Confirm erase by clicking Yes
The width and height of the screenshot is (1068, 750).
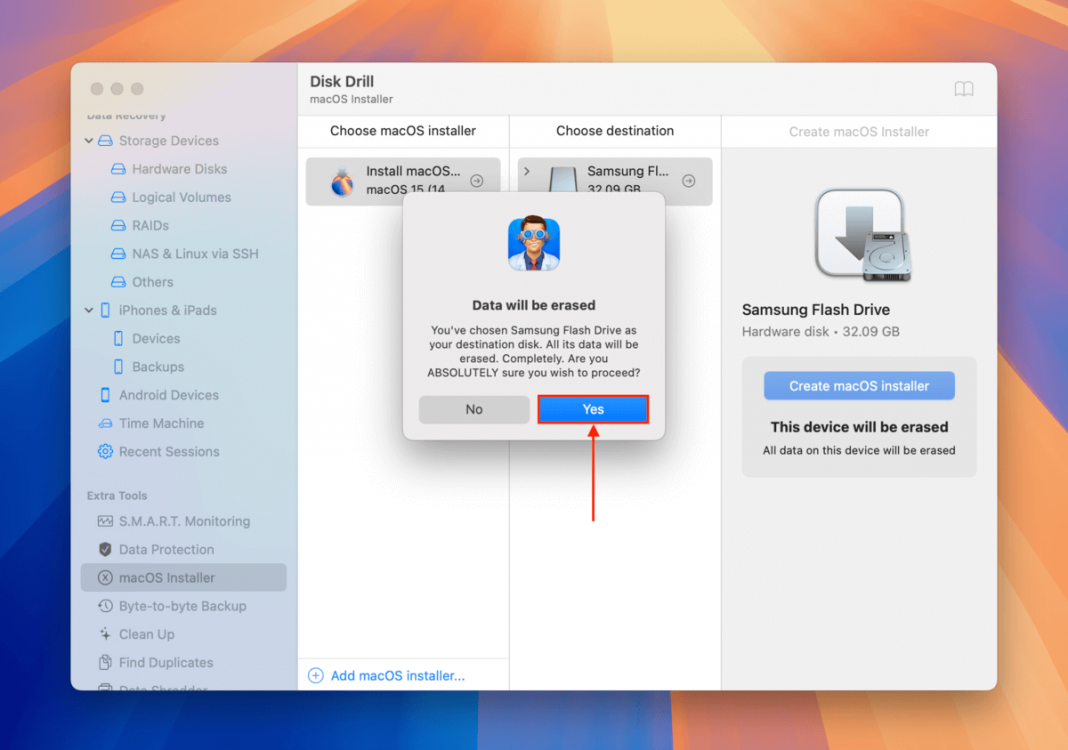click(x=592, y=409)
